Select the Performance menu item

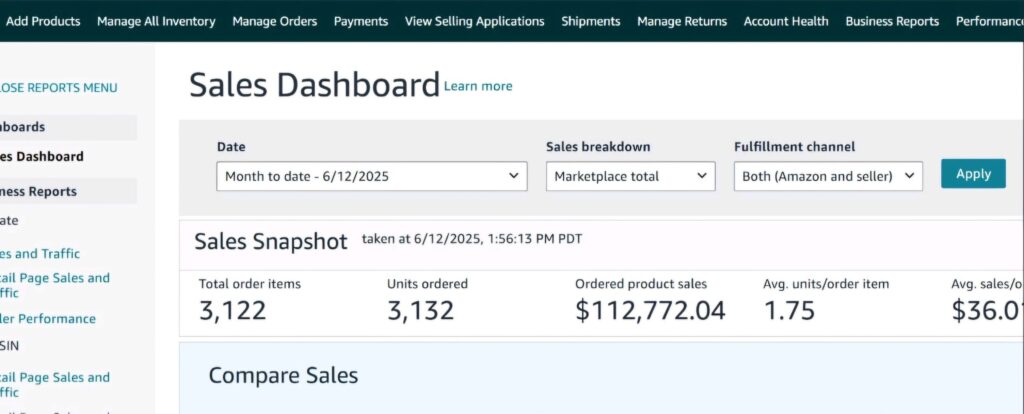tap(989, 21)
